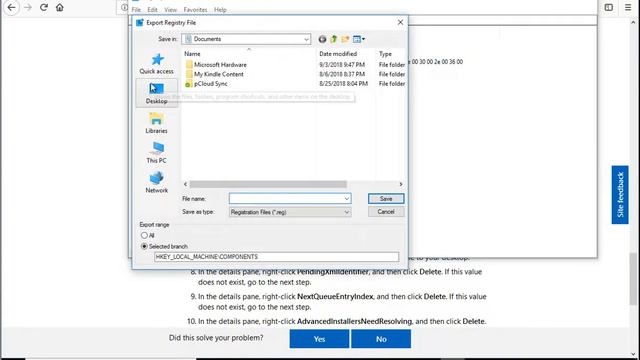Click the Cancel button
Image resolution: width=640 pixels, height=360 pixels.
386,212
